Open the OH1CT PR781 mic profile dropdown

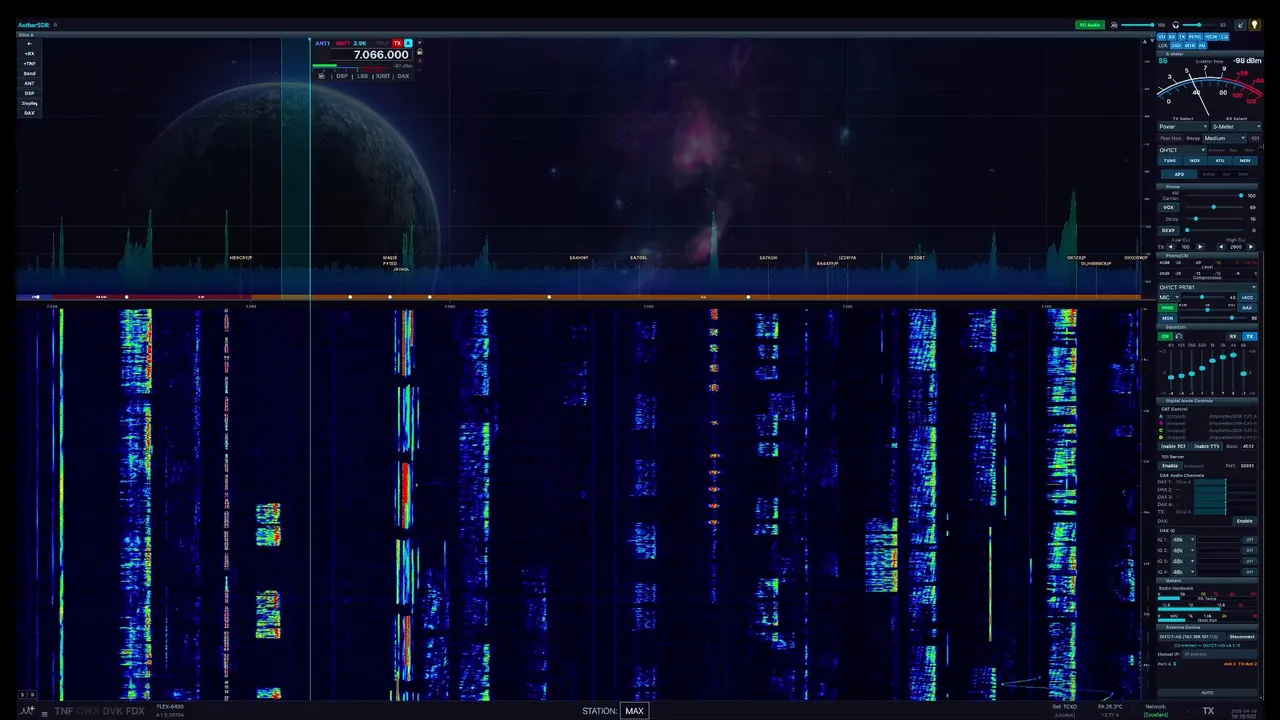pyautogui.click(x=1207, y=287)
